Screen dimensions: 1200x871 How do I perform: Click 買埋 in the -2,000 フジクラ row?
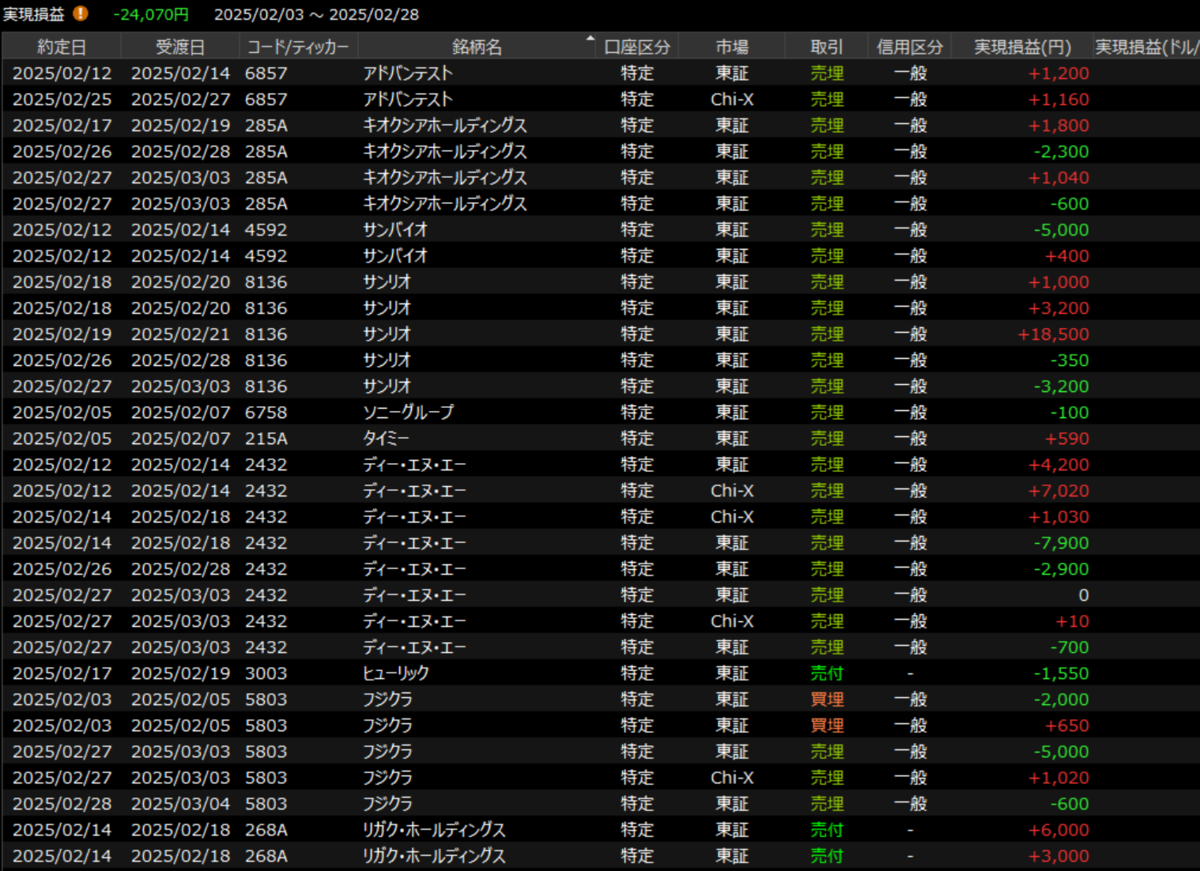click(x=827, y=698)
